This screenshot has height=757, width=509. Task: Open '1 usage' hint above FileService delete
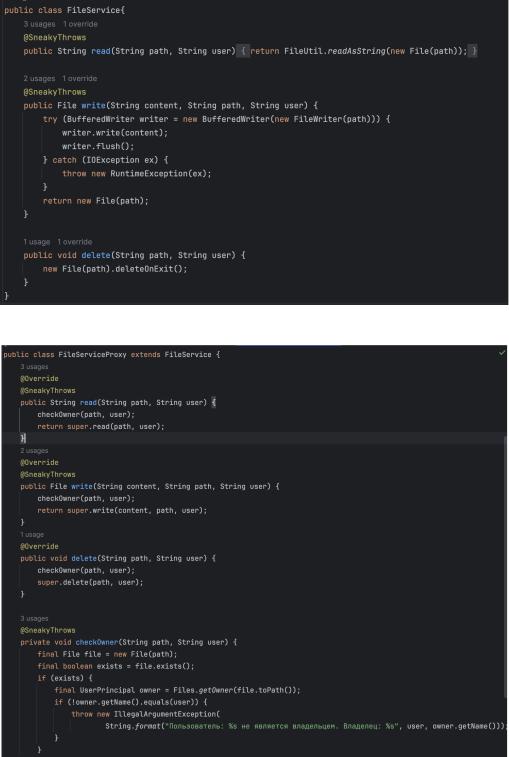click(37, 242)
